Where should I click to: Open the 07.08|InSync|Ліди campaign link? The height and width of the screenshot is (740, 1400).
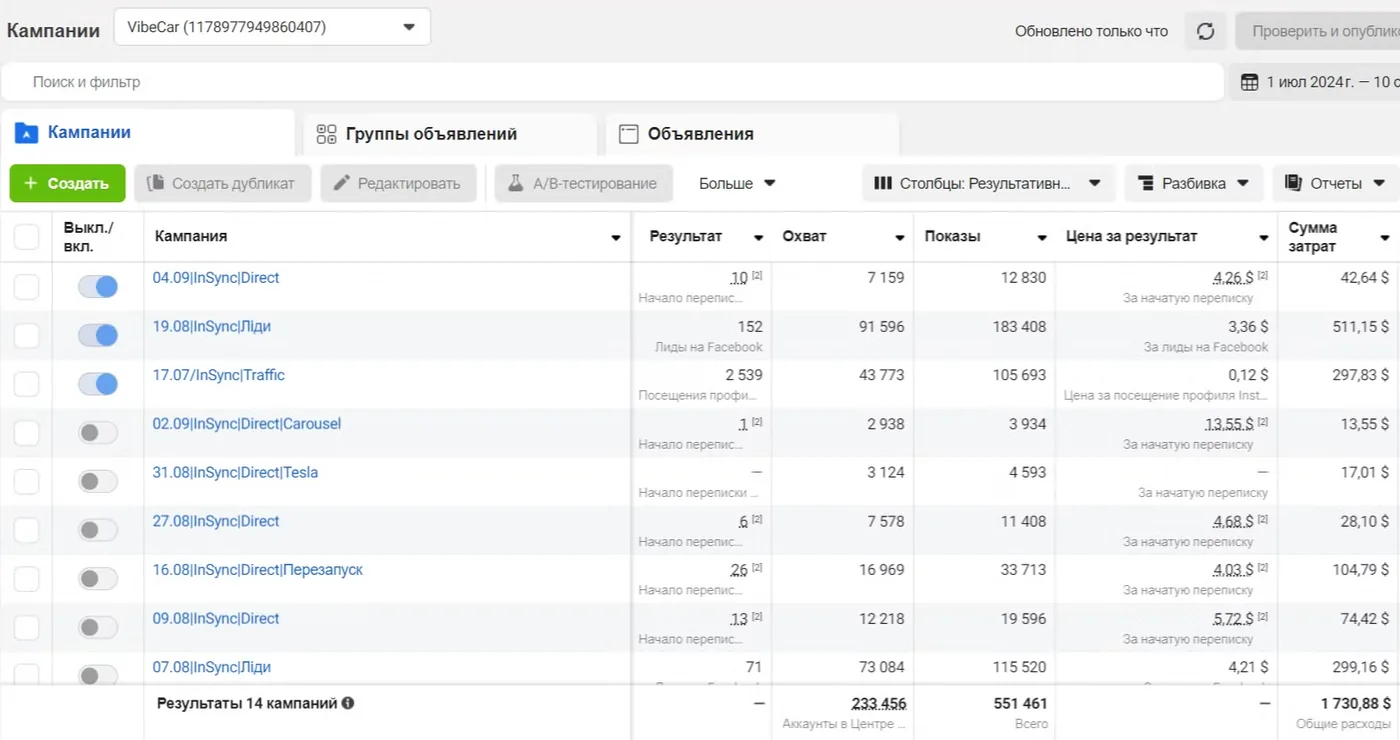pyautogui.click(x=211, y=667)
